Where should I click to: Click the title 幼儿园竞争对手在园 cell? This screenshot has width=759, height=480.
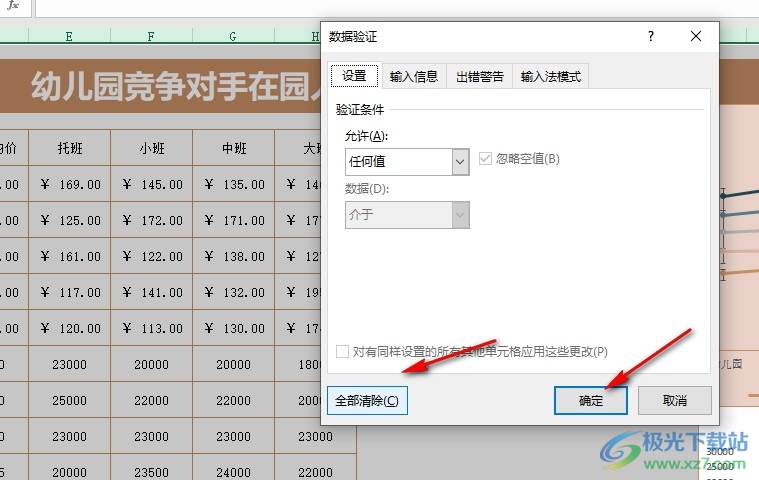pyautogui.click(x=160, y=86)
